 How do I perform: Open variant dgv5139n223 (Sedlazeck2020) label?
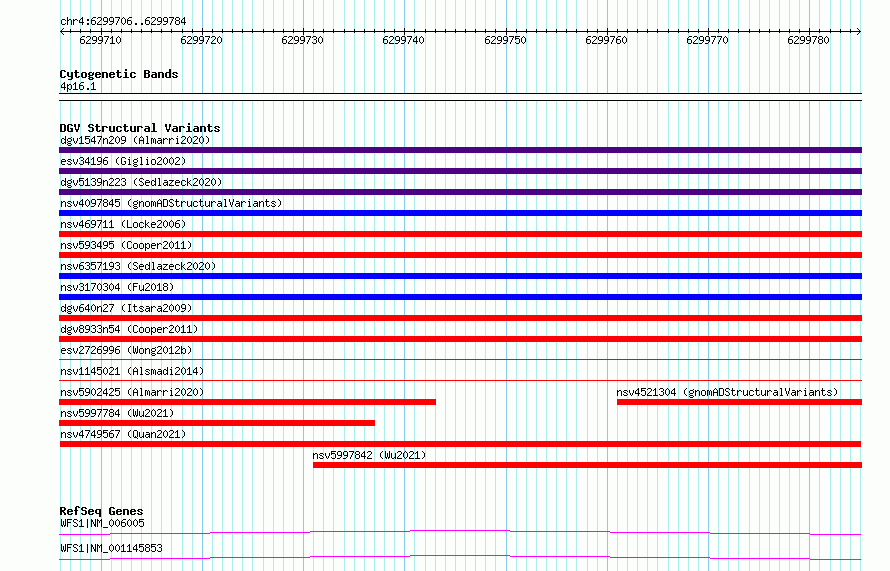[x=141, y=182]
